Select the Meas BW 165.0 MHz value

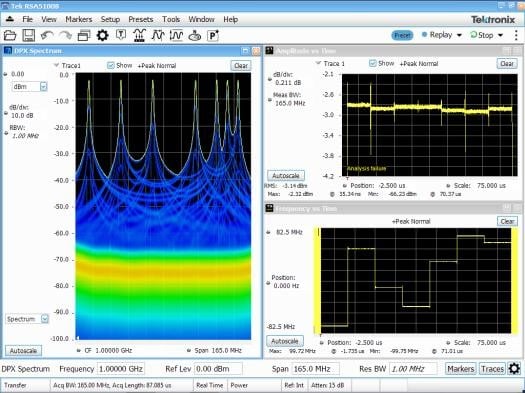[290, 103]
